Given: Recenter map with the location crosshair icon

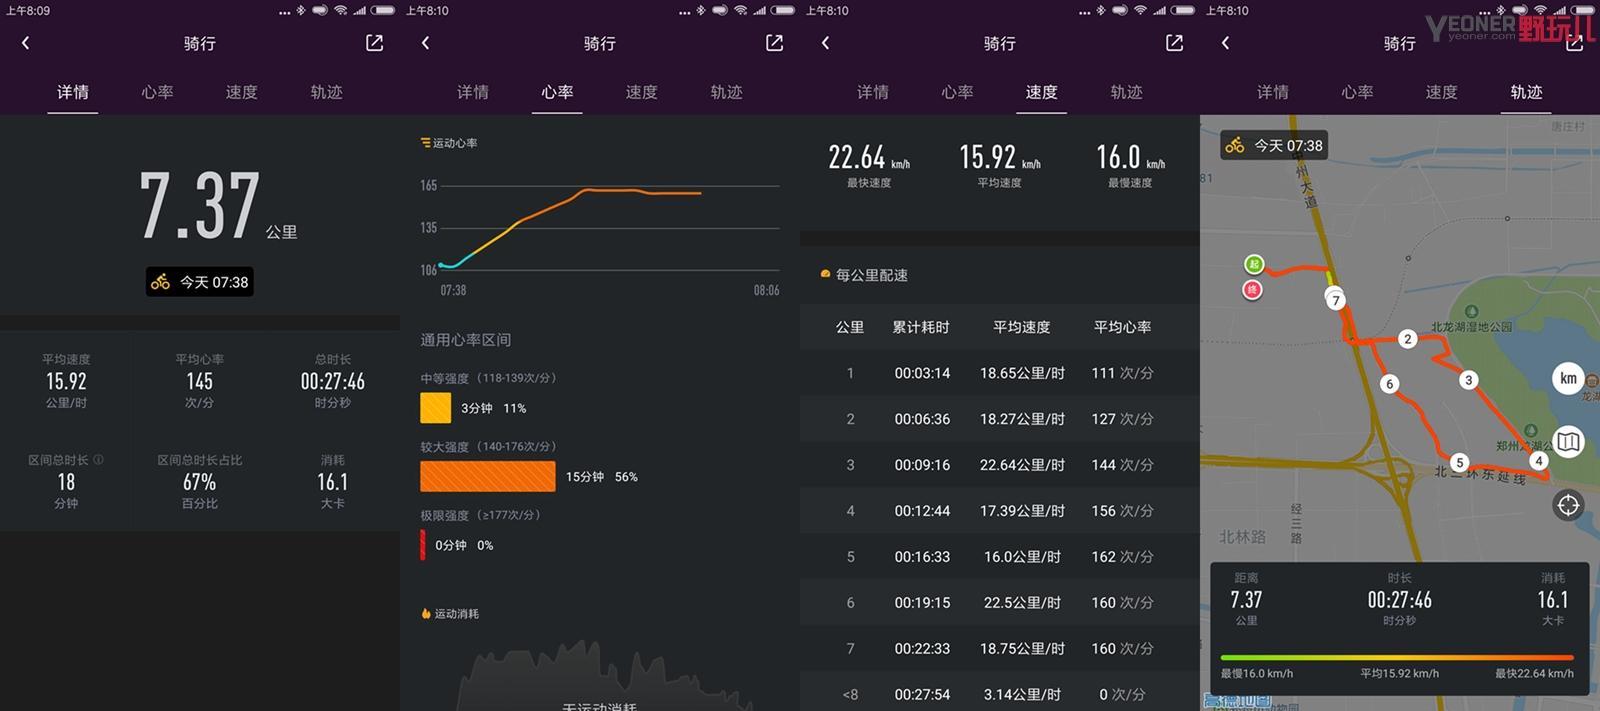Looking at the screenshot, I should click(1567, 505).
